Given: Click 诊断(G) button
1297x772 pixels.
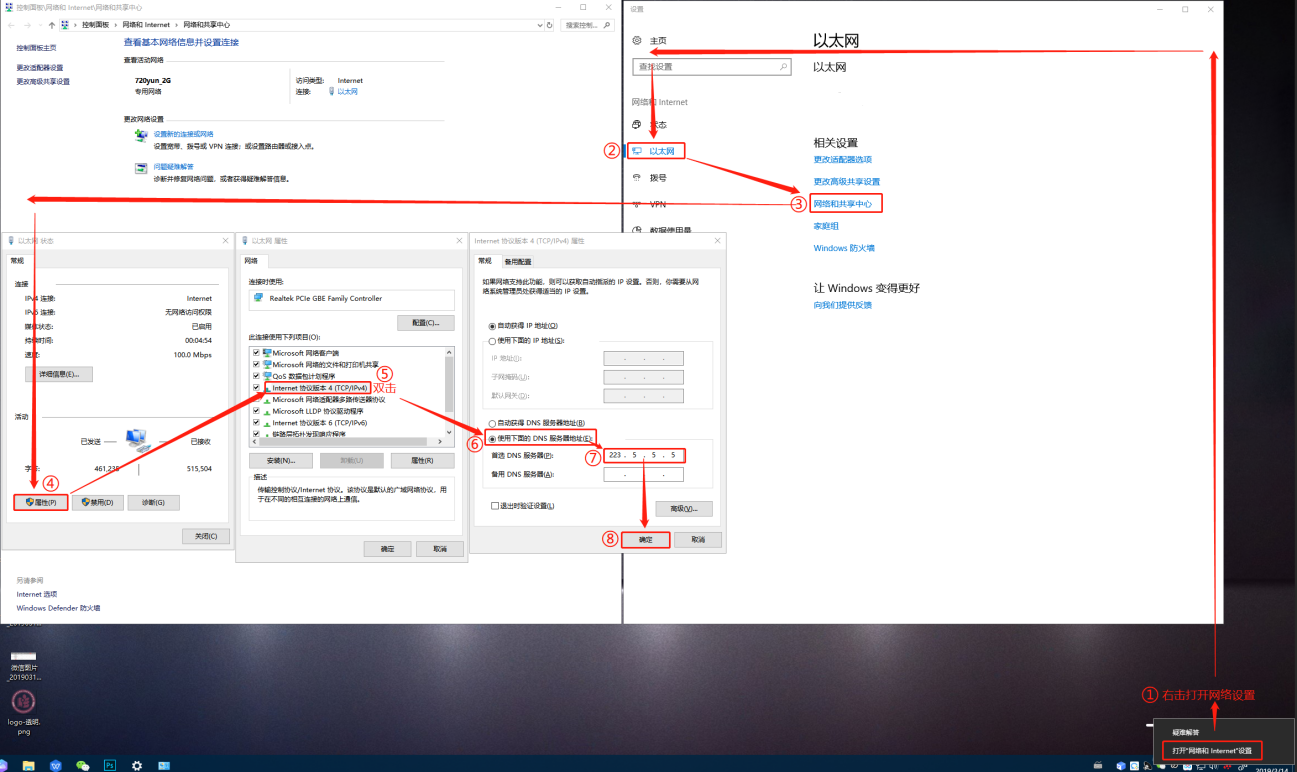Looking at the screenshot, I should tap(154, 502).
